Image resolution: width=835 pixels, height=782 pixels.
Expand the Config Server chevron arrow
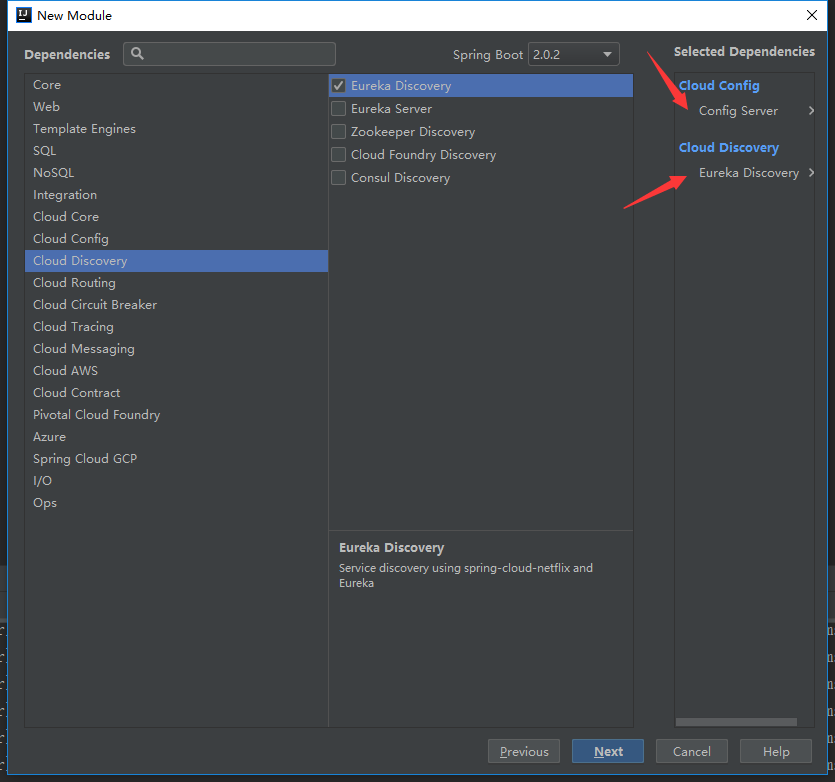point(811,110)
